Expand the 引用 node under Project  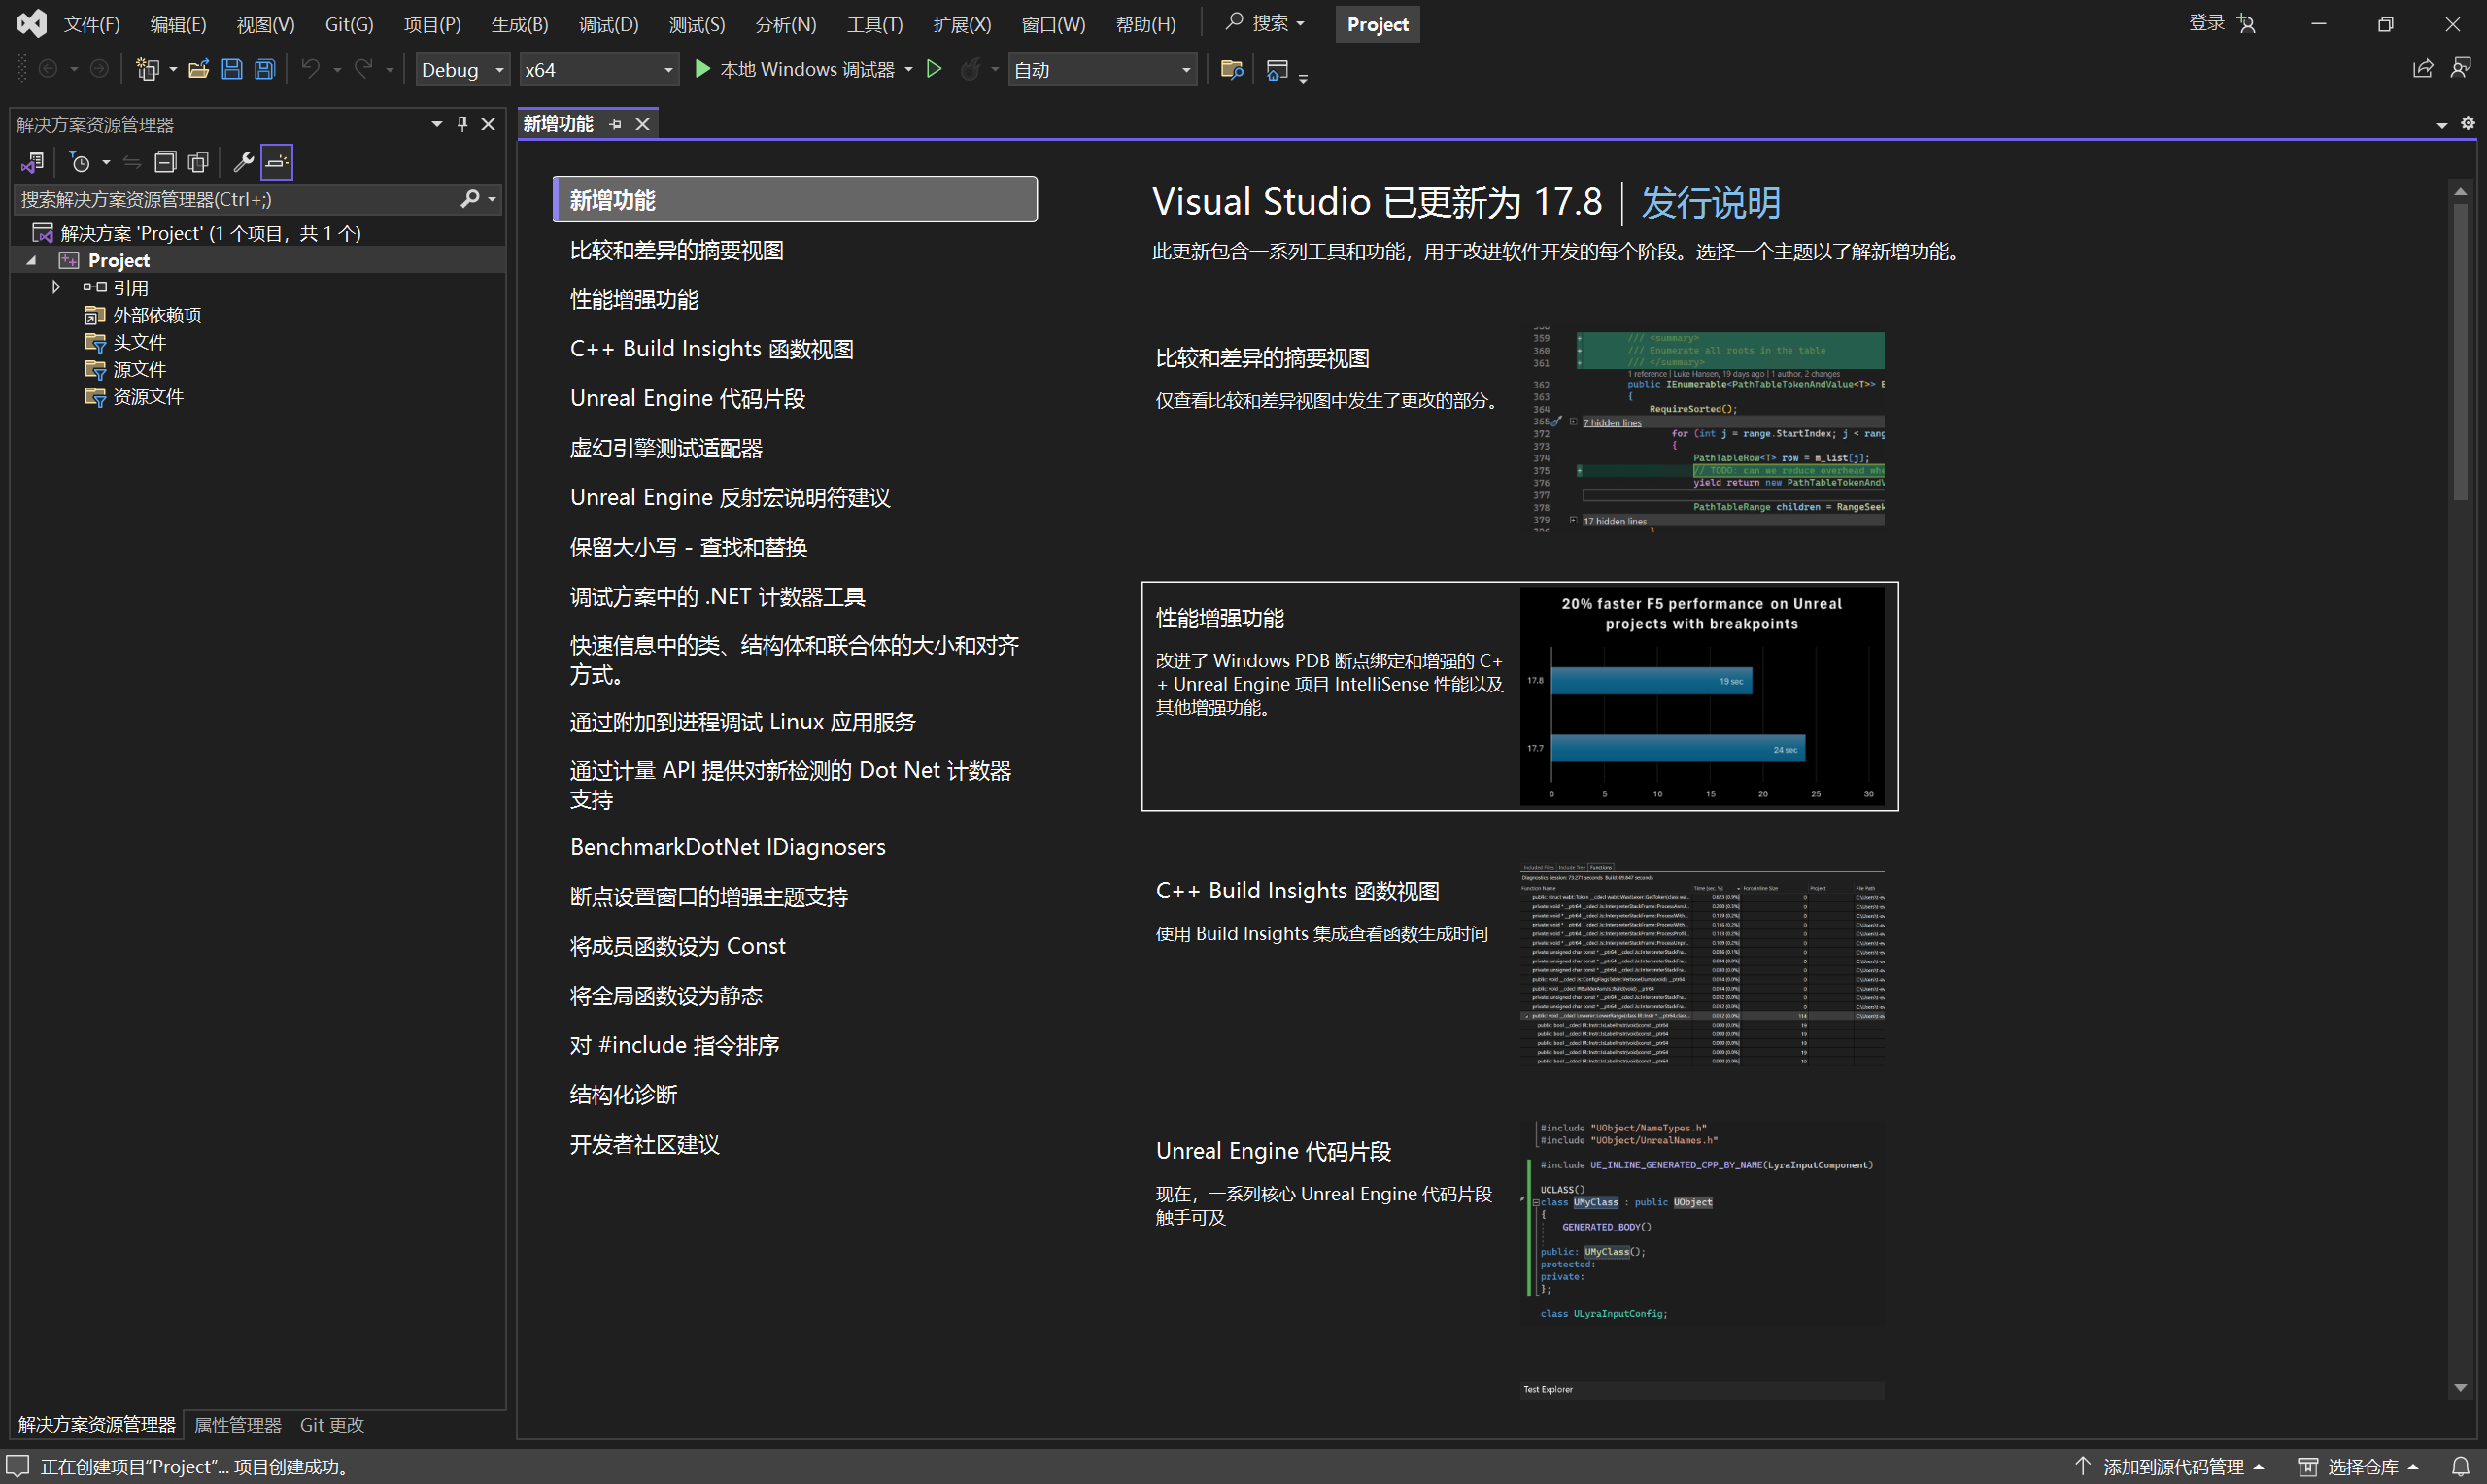coord(56,287)
